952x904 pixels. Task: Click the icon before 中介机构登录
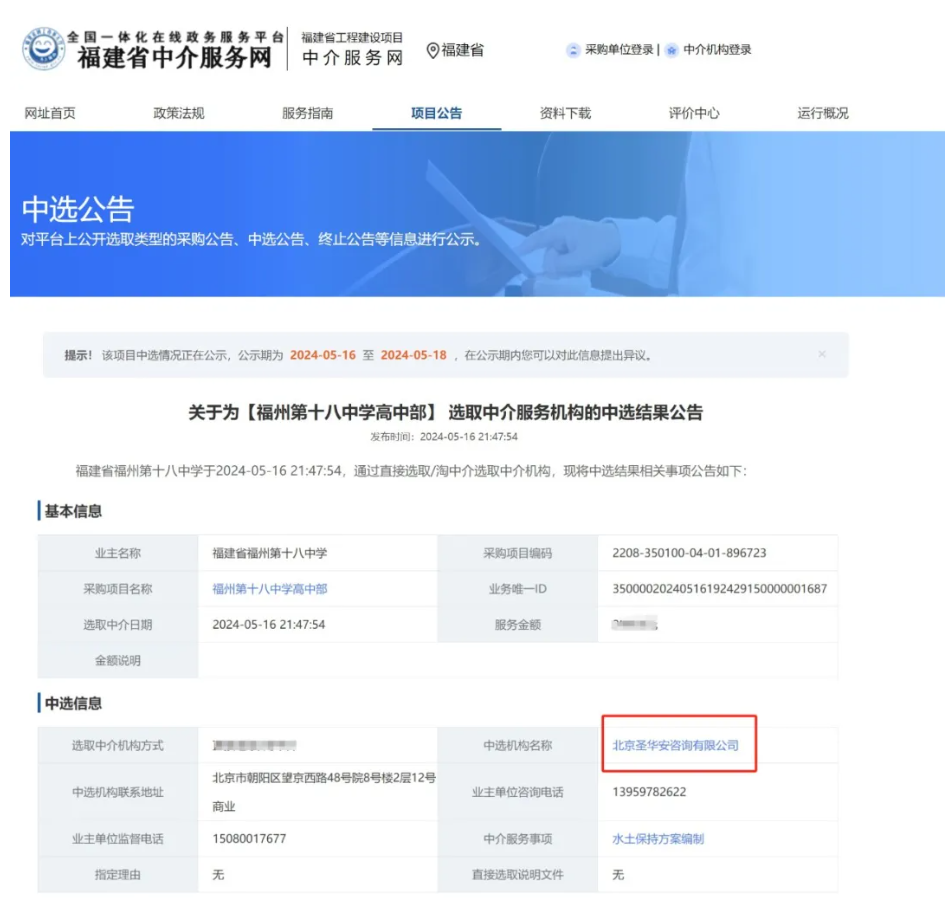click(x=672, y=50)
